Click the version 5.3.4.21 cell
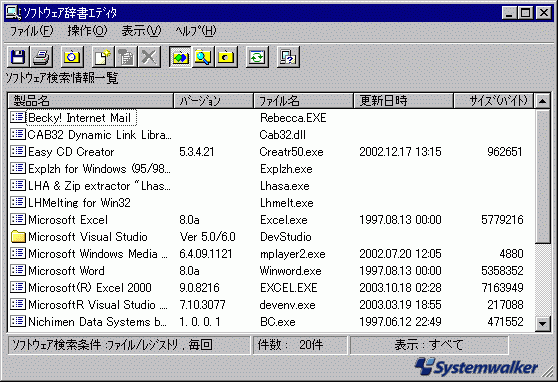The height and width of the screenshot is (382, 558). [197, 152]
